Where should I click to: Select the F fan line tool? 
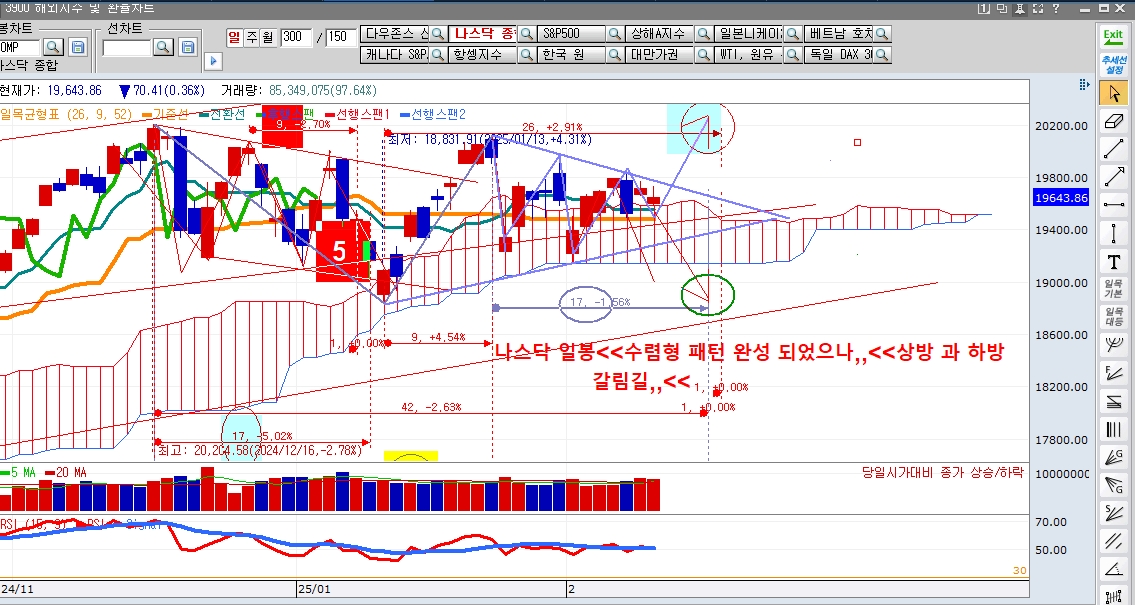[x=1113, y=373]
